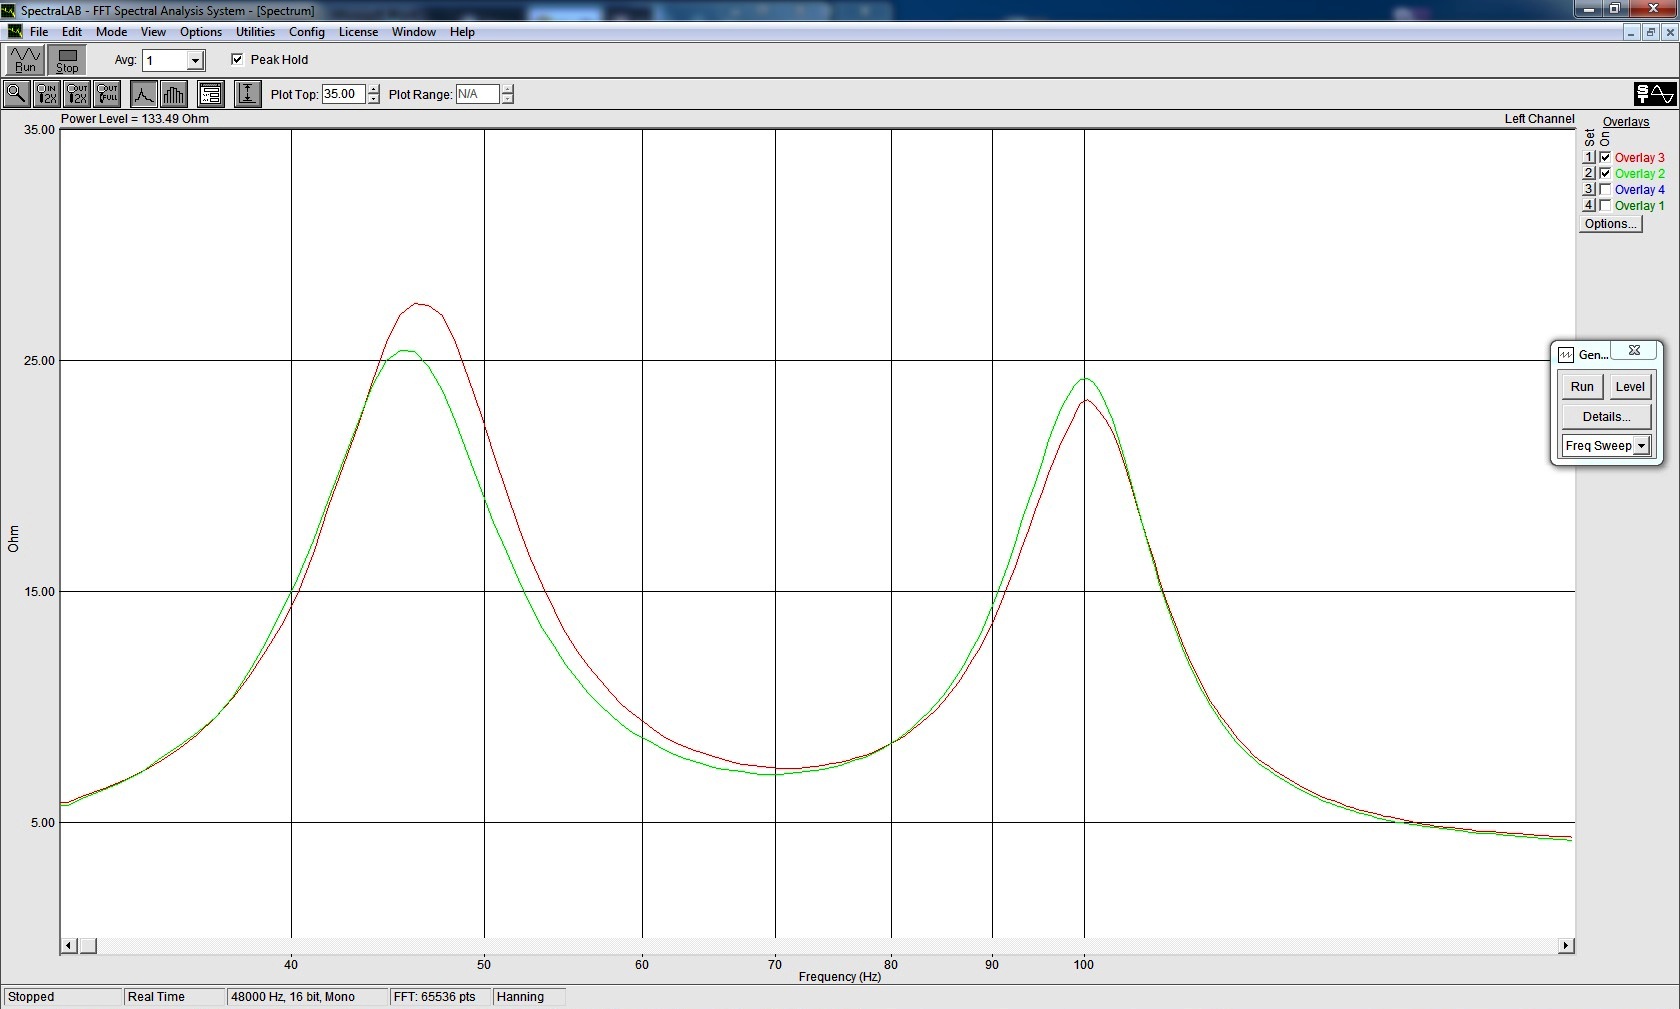1680x1009 pixels.
Task: Open the Freq Sweep generator dropdown
Action: (x=1641, y=446)
